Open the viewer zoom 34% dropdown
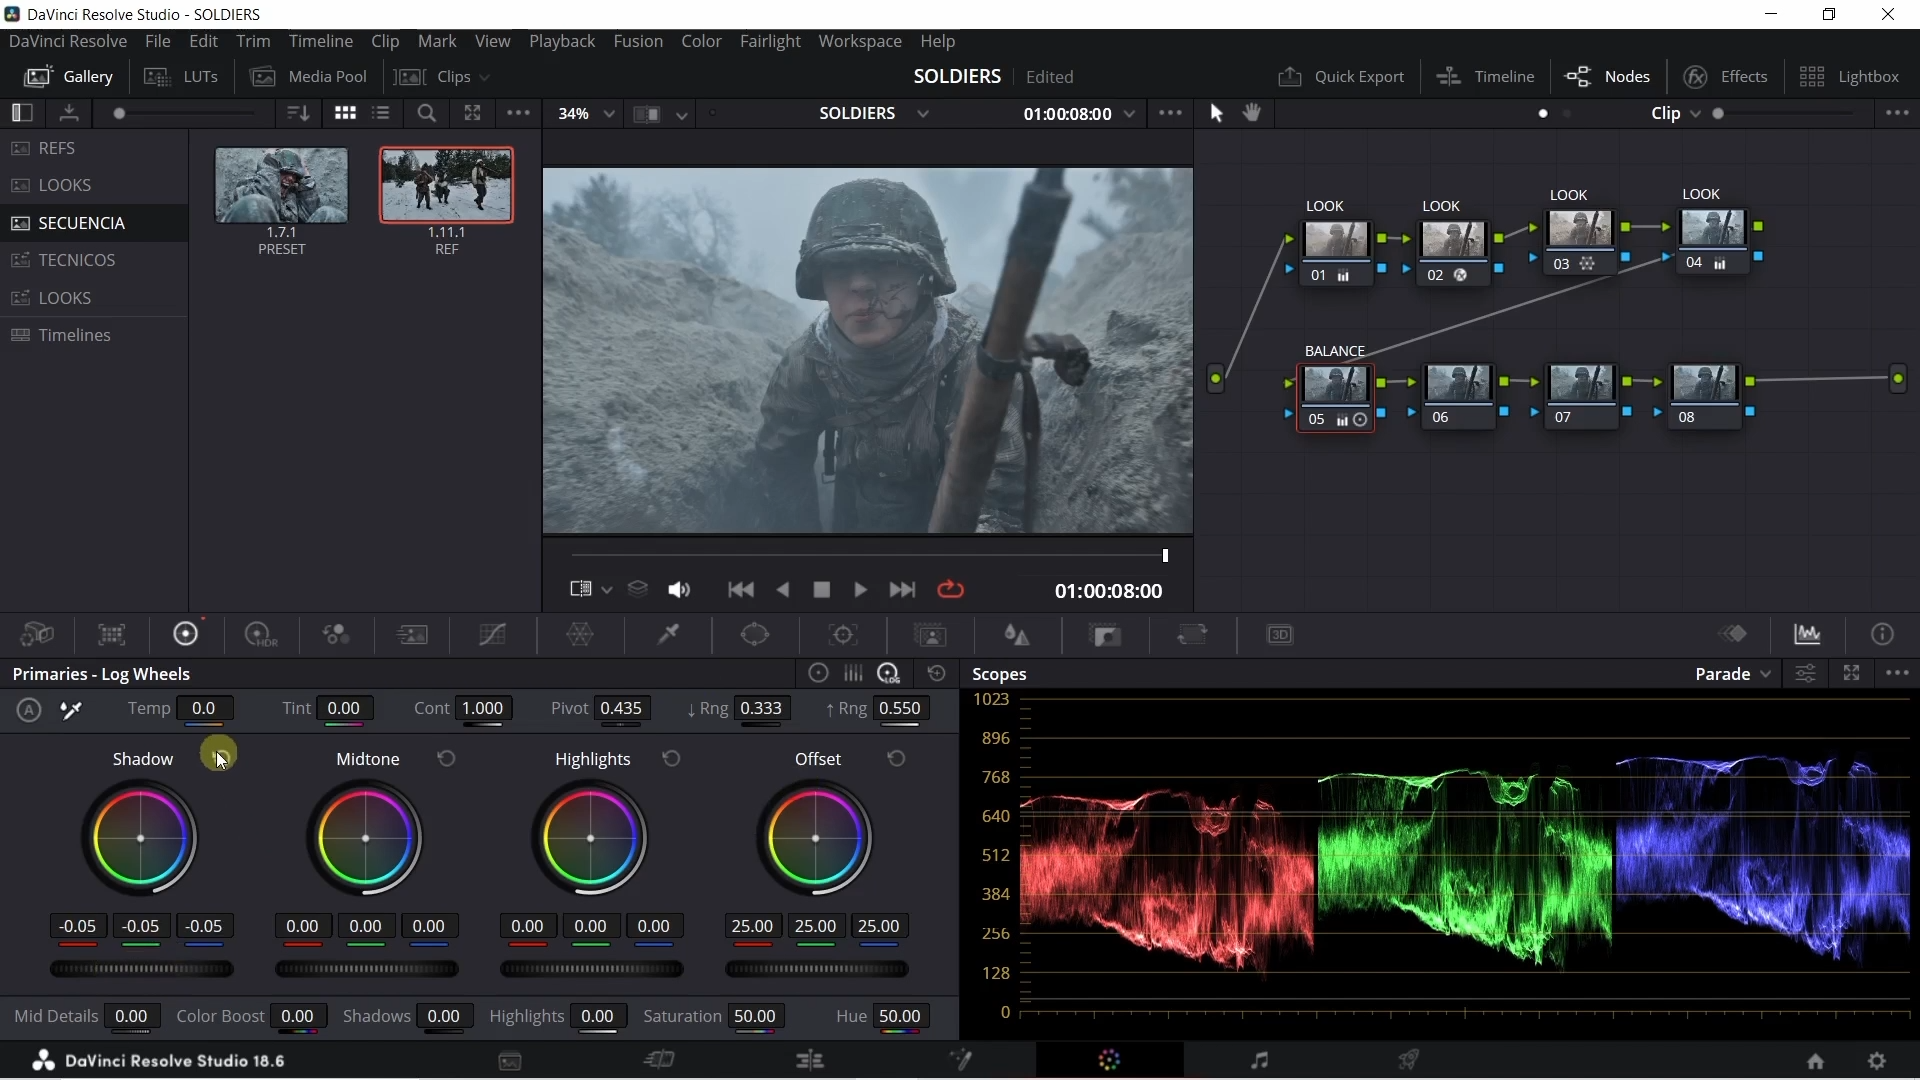The height and width of the screenshot is (1080, 1920). pyautogui.click(x=586, y=113)
